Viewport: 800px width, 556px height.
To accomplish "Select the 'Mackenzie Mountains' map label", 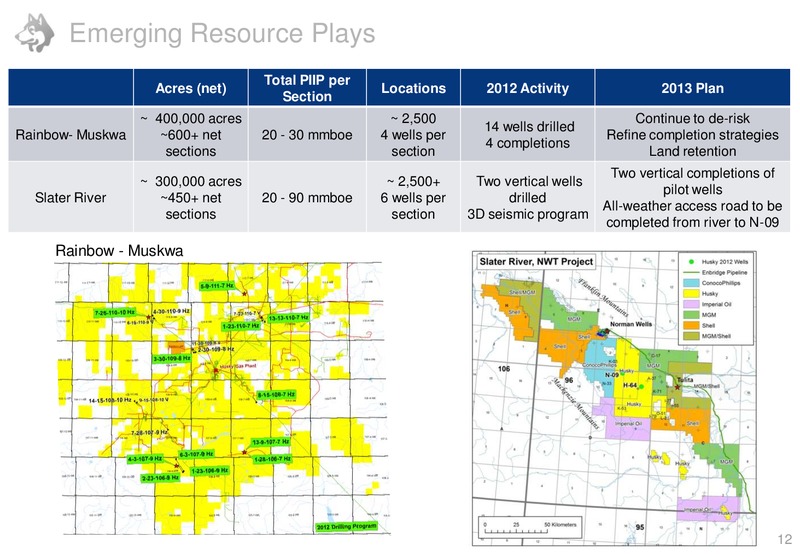I will coord(577,403).
